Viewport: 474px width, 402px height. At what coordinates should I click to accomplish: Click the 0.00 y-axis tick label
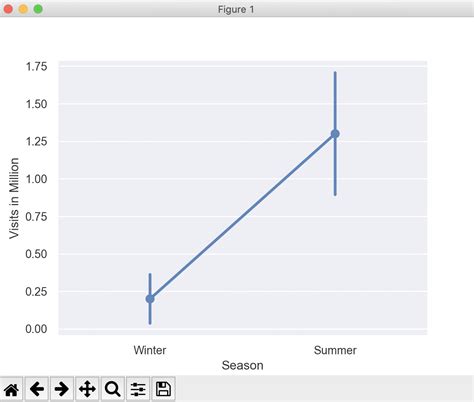coord(36,329)
